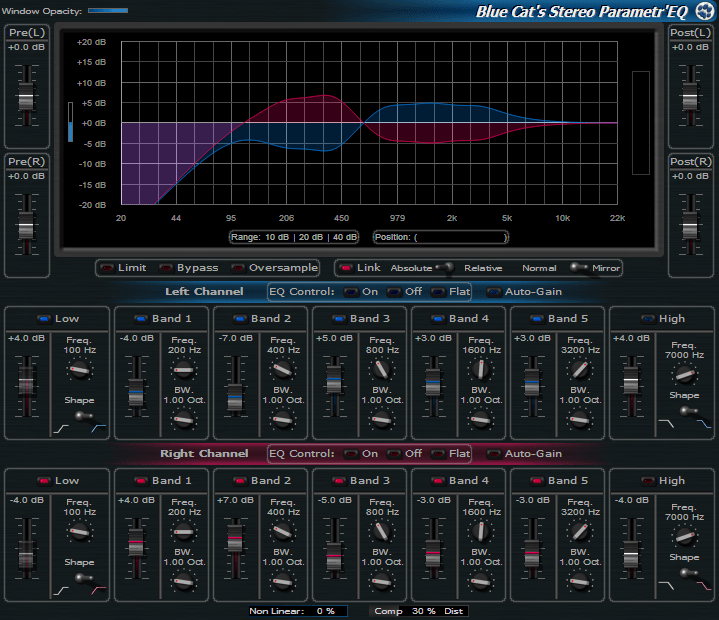719x620 pixels.
Task: Set Right Channel EQ Control to On
Action: click(351, 454)
